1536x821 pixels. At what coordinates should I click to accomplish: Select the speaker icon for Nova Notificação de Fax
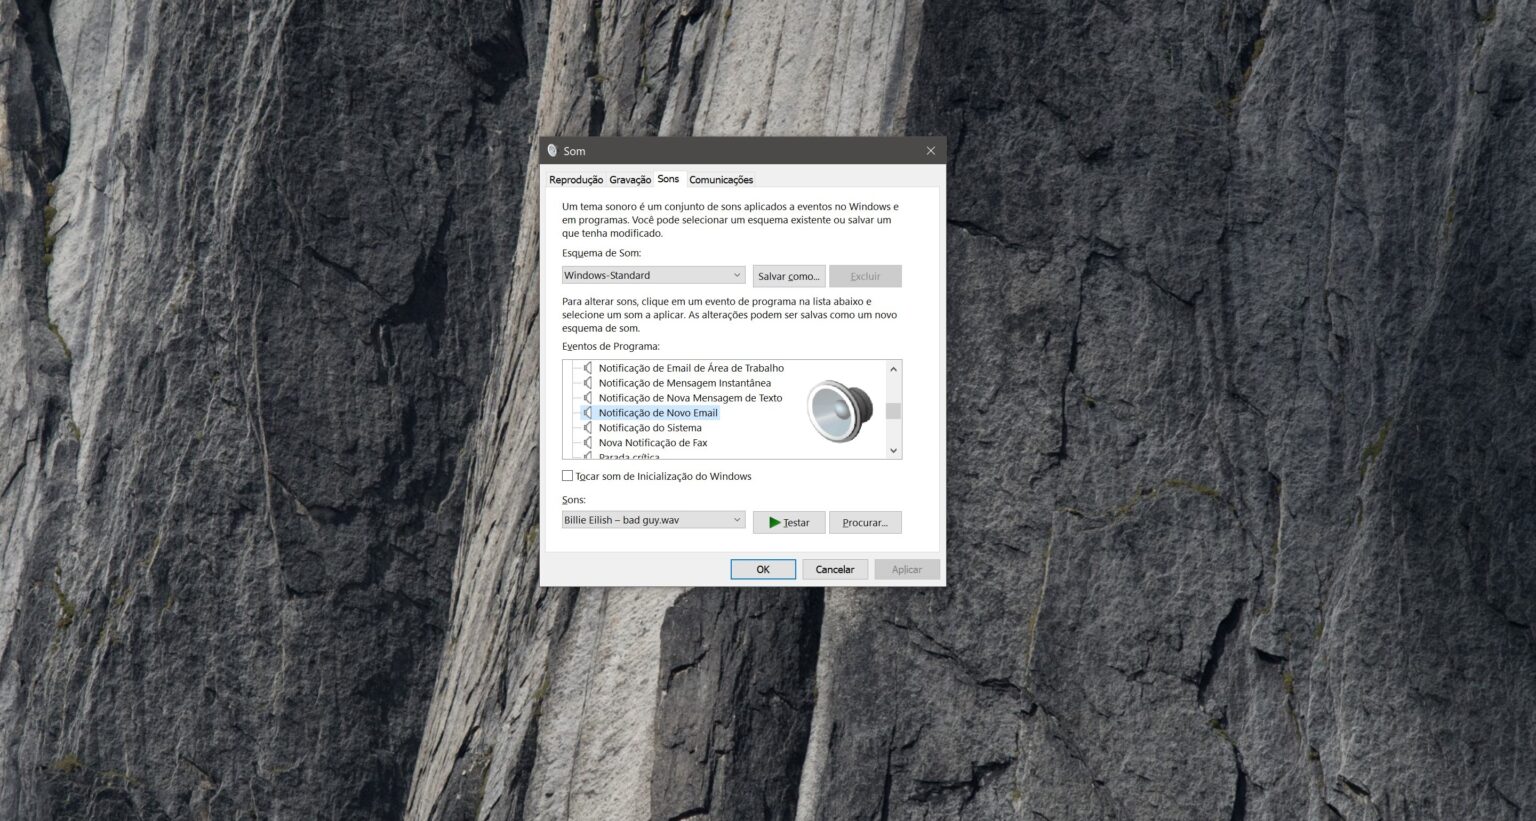click(588, 443)
